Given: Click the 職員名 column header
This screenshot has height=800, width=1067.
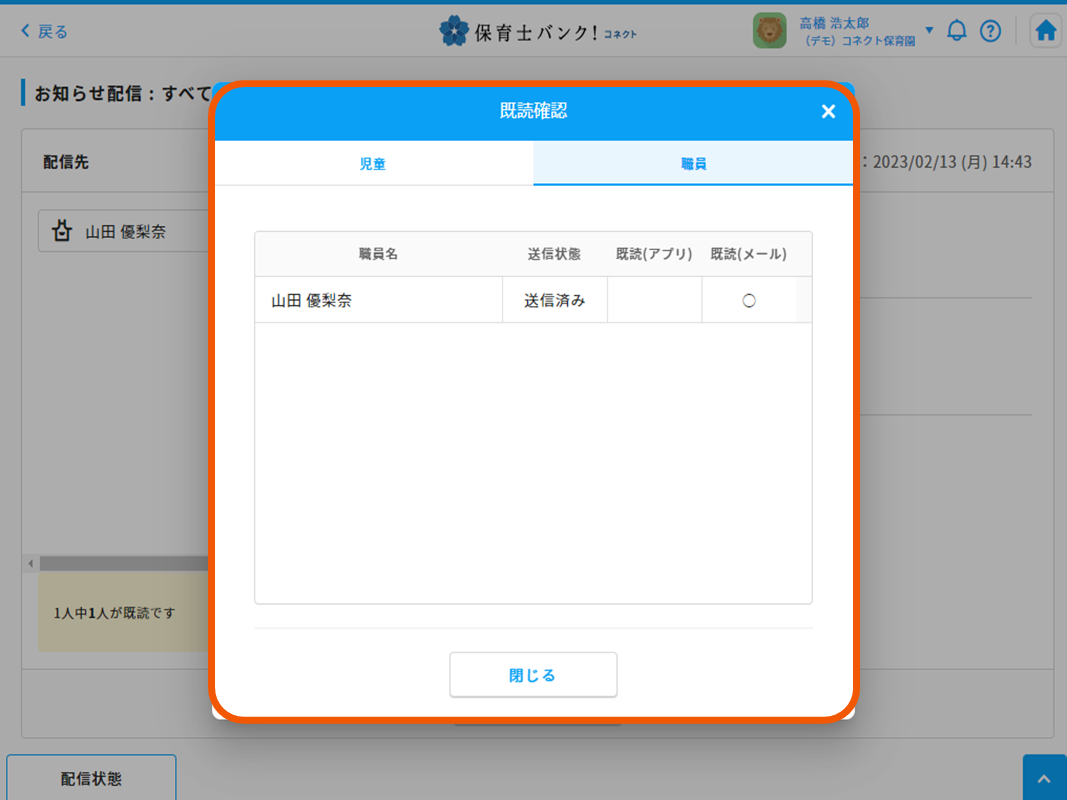Looking at the screenshot, I should pyautogui.click(x=378, y=254).
